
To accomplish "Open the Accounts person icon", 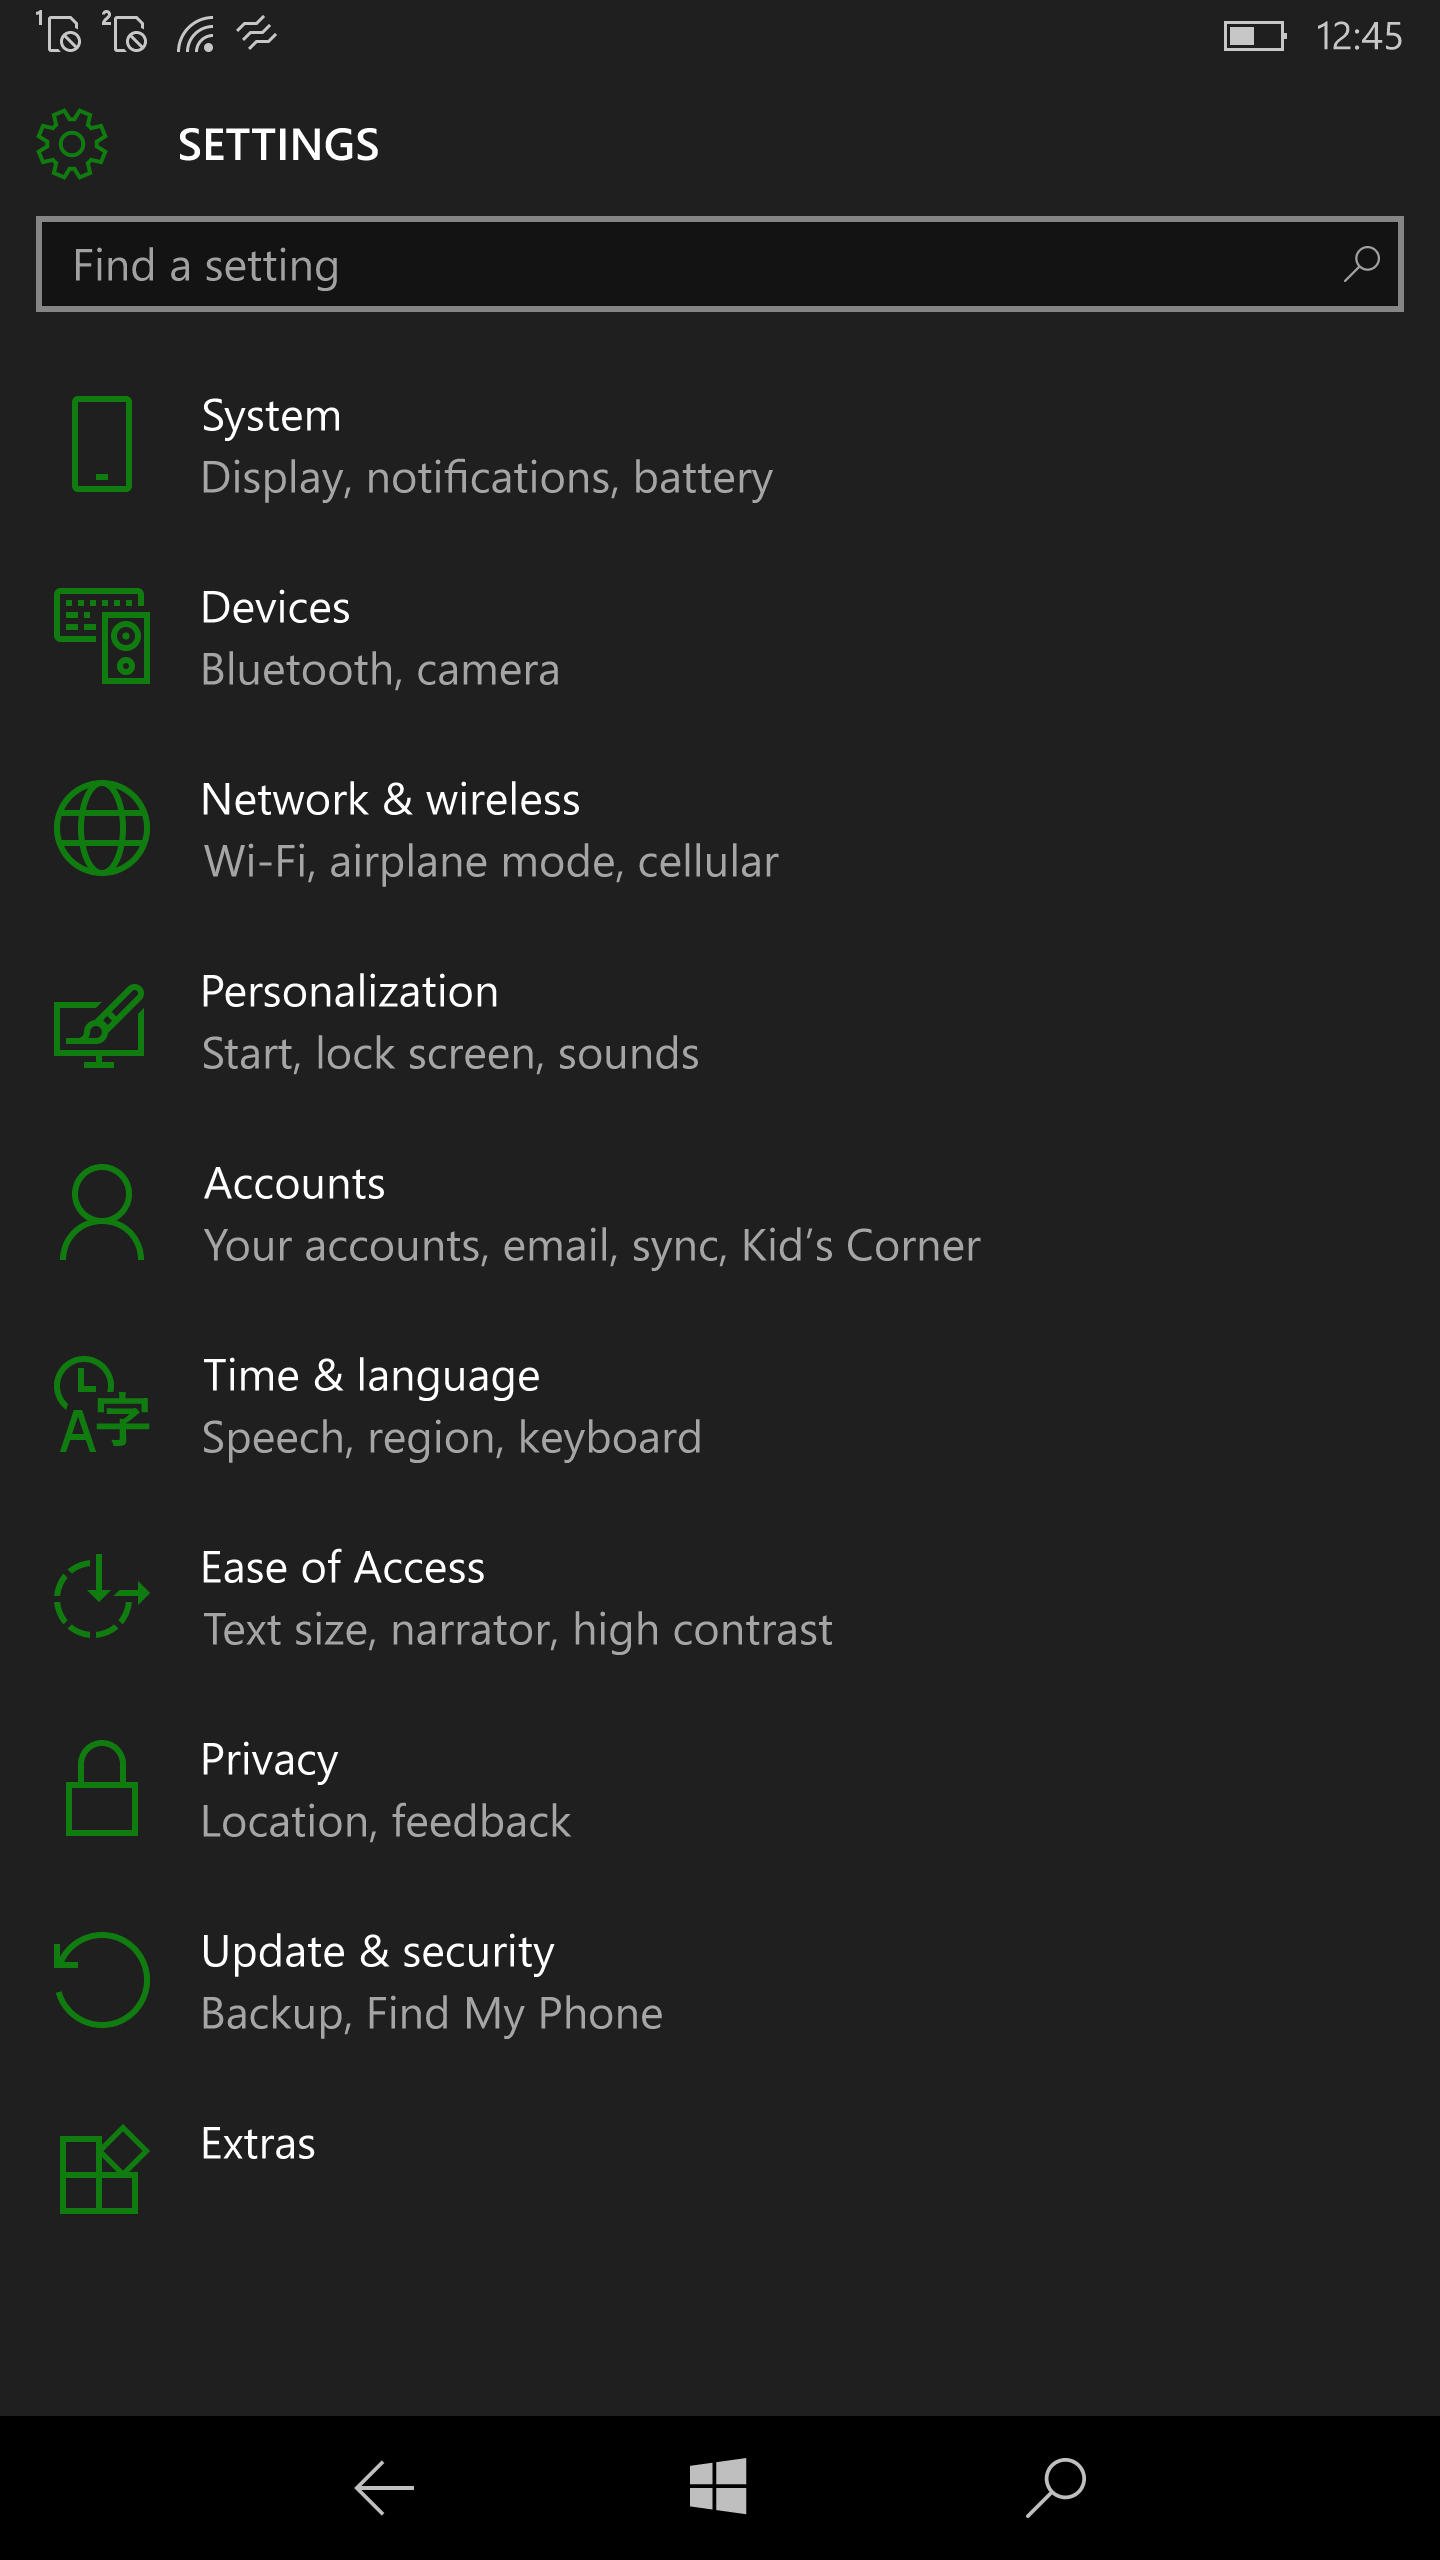I will pyautogui.click(x=102, y=1212).
